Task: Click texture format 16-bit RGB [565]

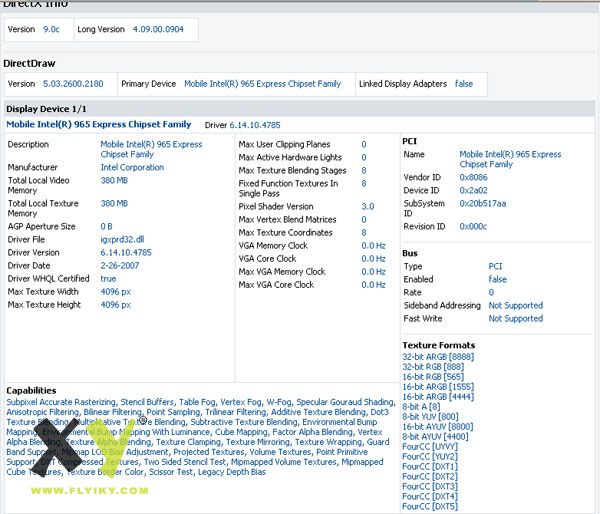Action: pyautogui.click(x=433, y=377)
